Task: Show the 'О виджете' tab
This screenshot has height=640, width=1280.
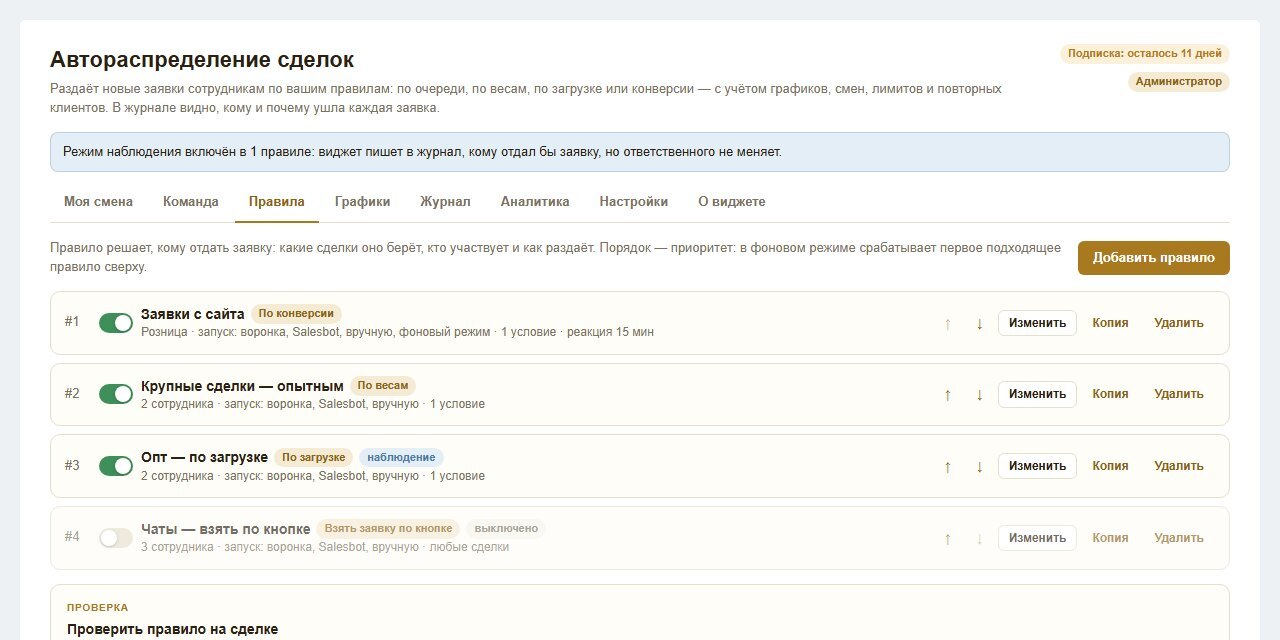Action: [x=732, y=201]
